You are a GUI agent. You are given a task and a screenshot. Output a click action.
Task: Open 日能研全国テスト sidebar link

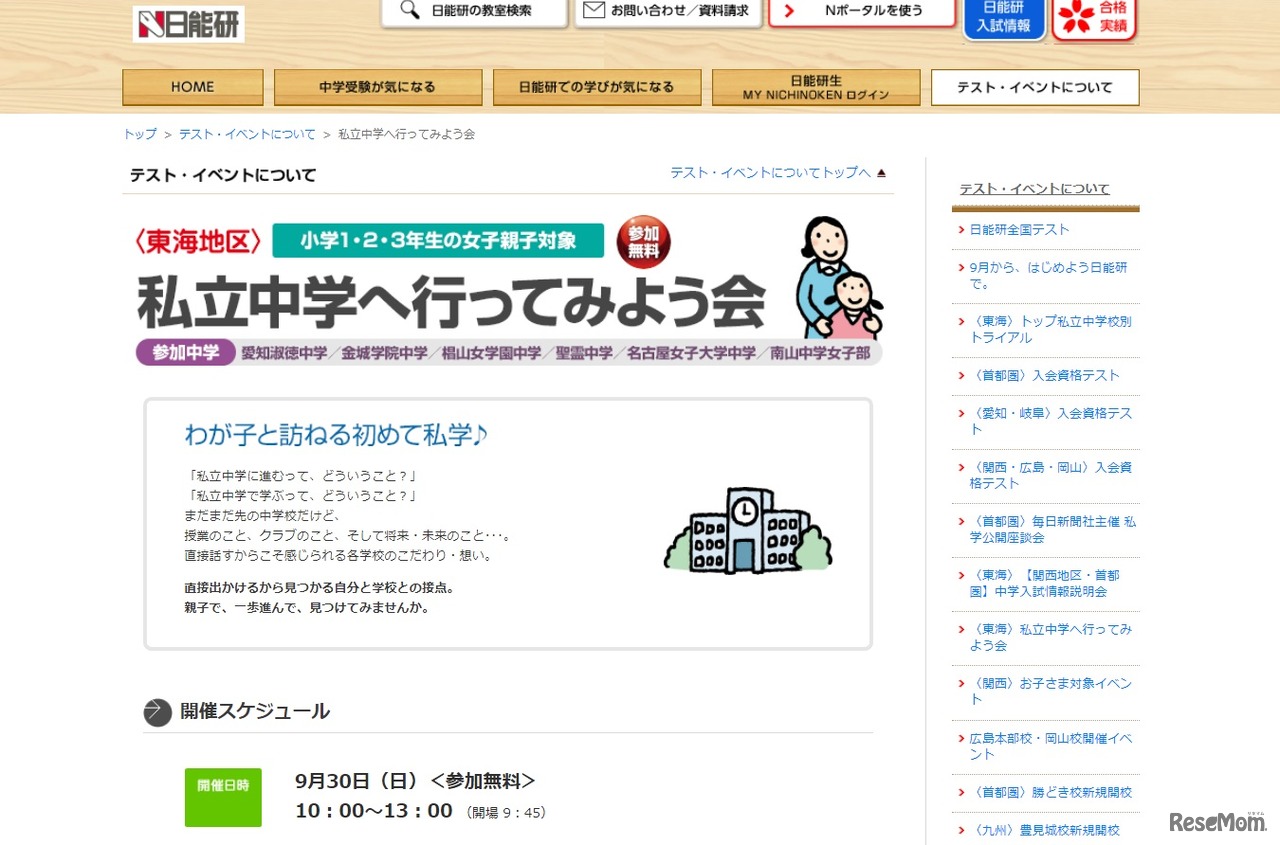(x=1019, y=230)
